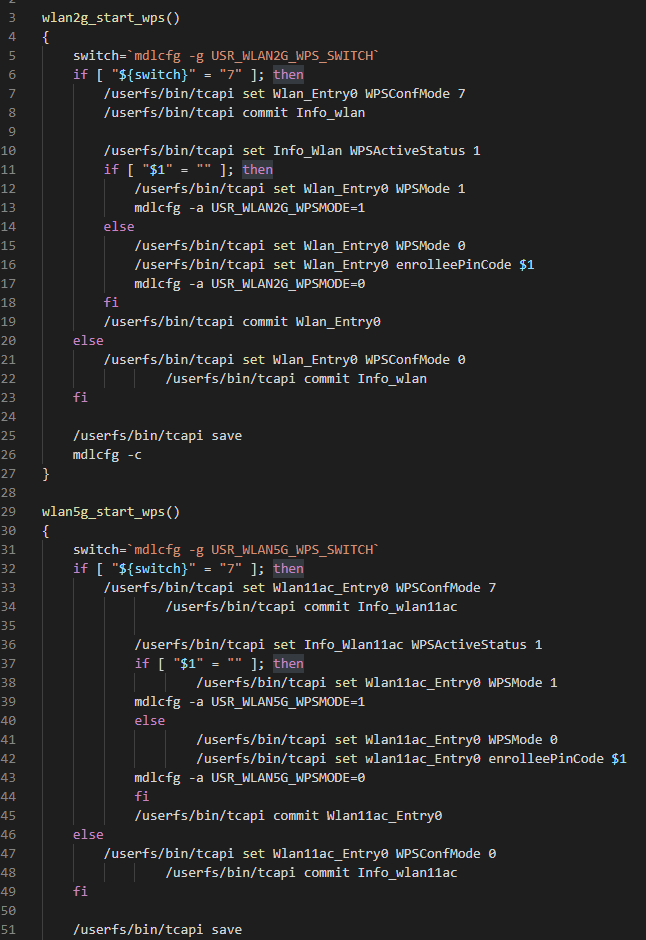Image resolution: width=646 pixels, height=940 pixels.
Task: Click the wlan5g_start_wps() function name
Action: click(111, 512)
